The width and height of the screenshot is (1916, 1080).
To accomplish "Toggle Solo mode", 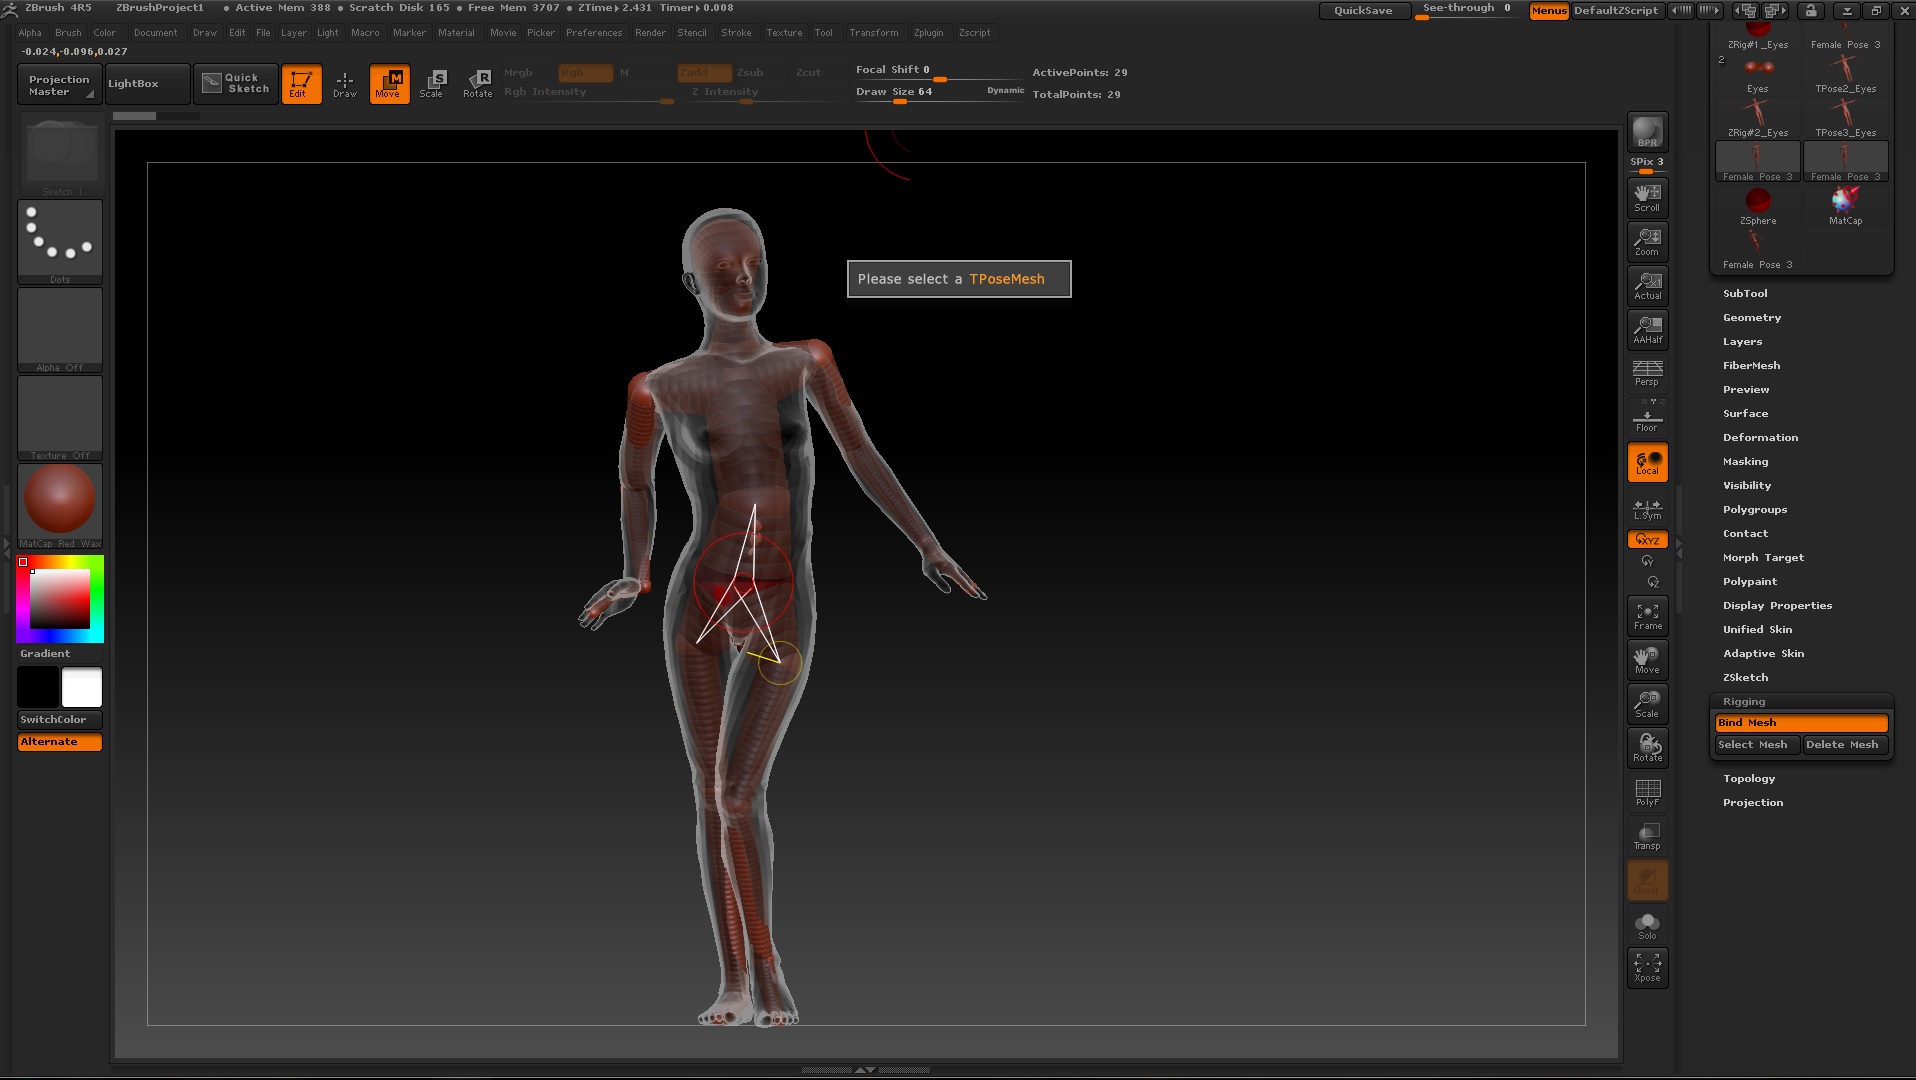I will click(x=1647, y=925).
